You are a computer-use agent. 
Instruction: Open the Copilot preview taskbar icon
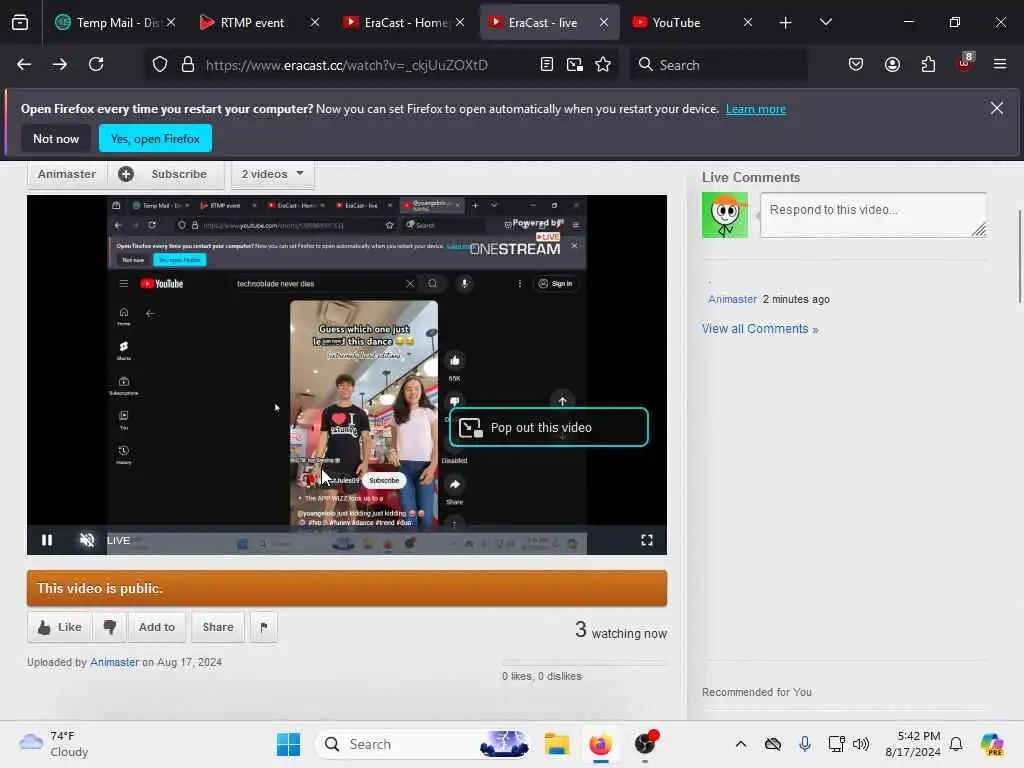pyautogui.click(x=992, y=744)
